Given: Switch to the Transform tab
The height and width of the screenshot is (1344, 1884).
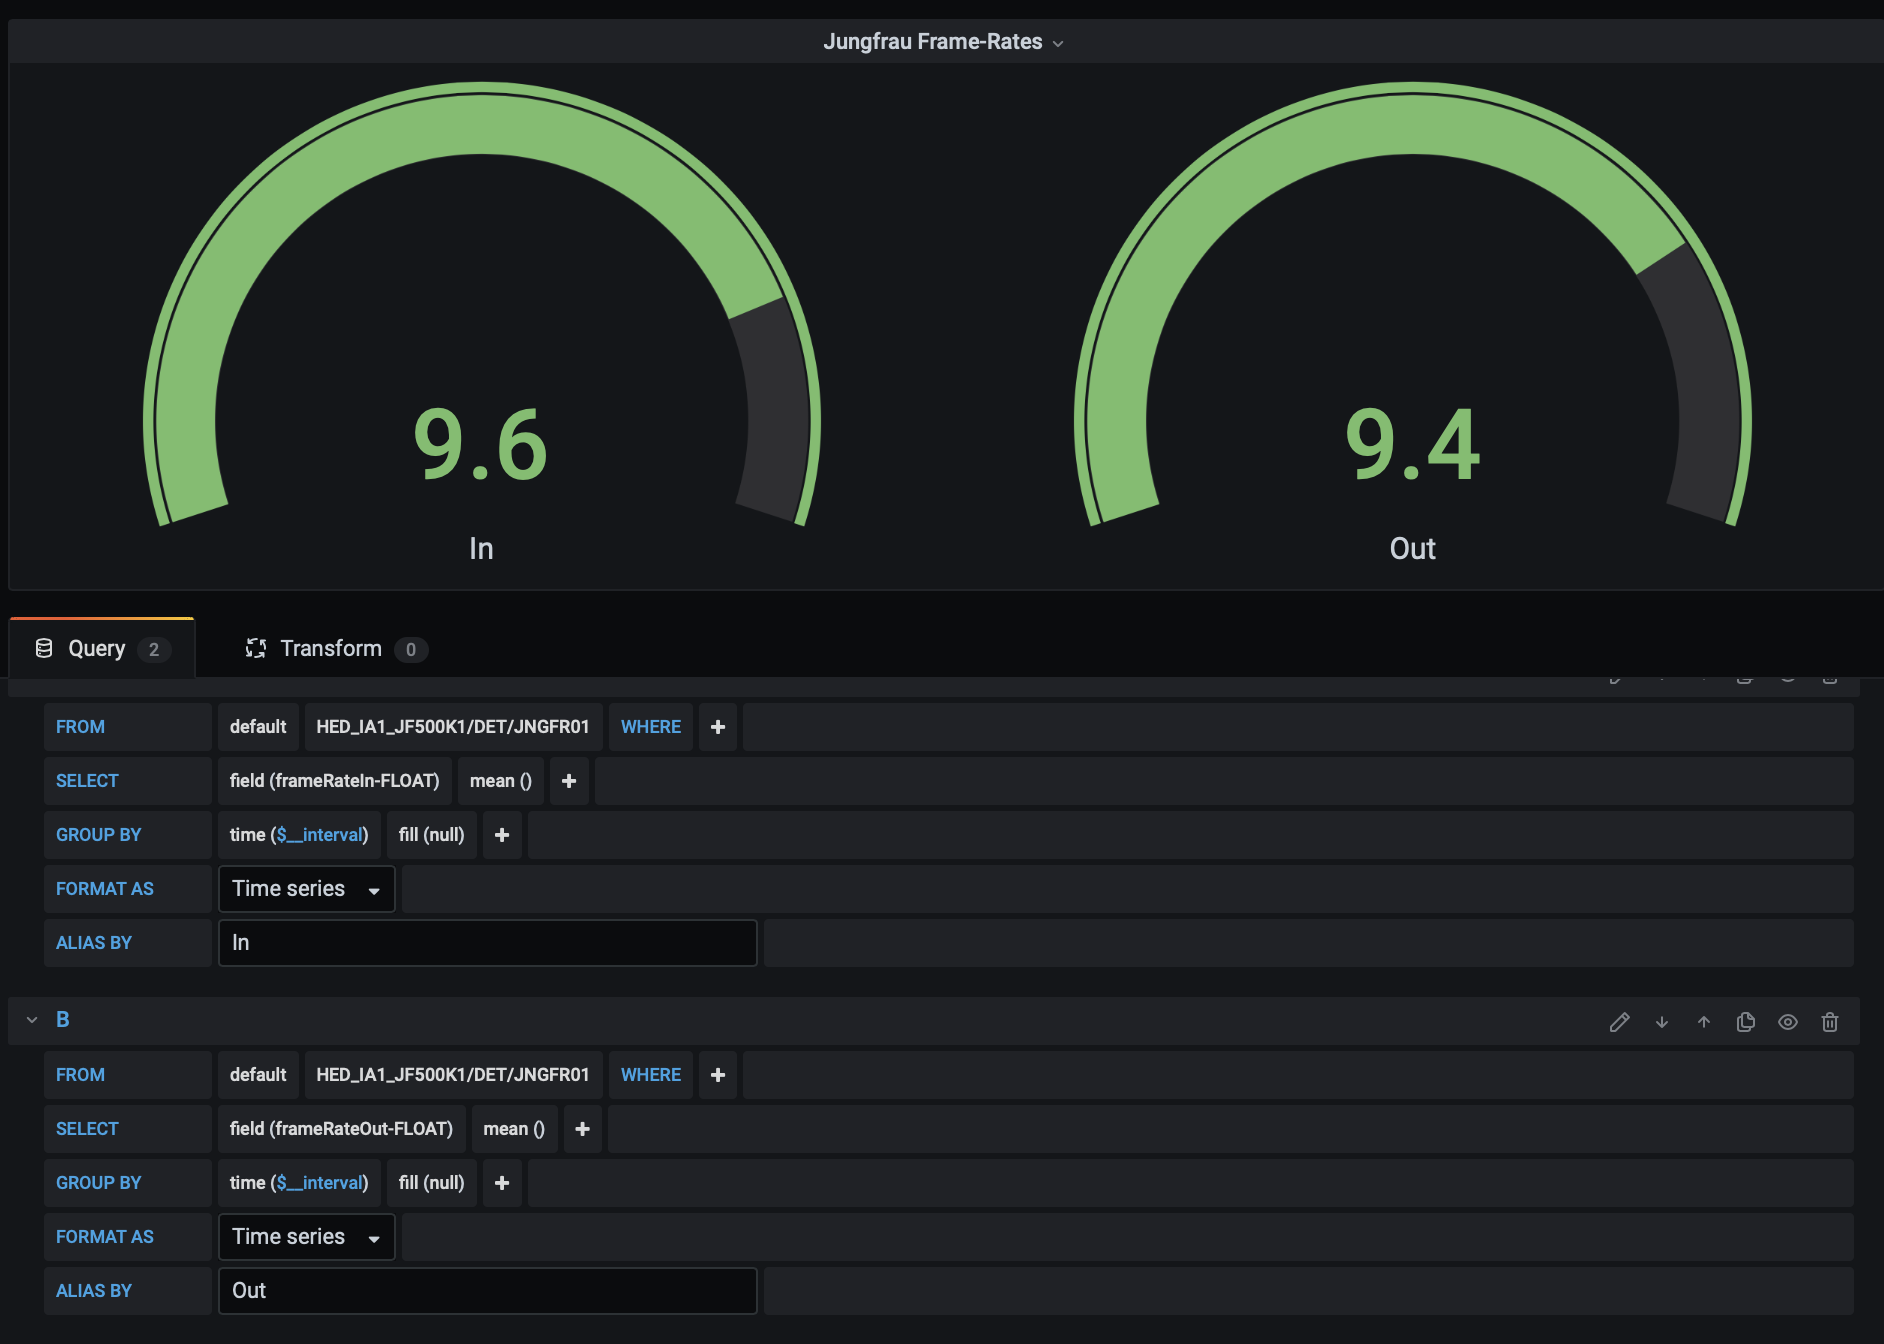Looking at the screenshot, I should 336,649.
